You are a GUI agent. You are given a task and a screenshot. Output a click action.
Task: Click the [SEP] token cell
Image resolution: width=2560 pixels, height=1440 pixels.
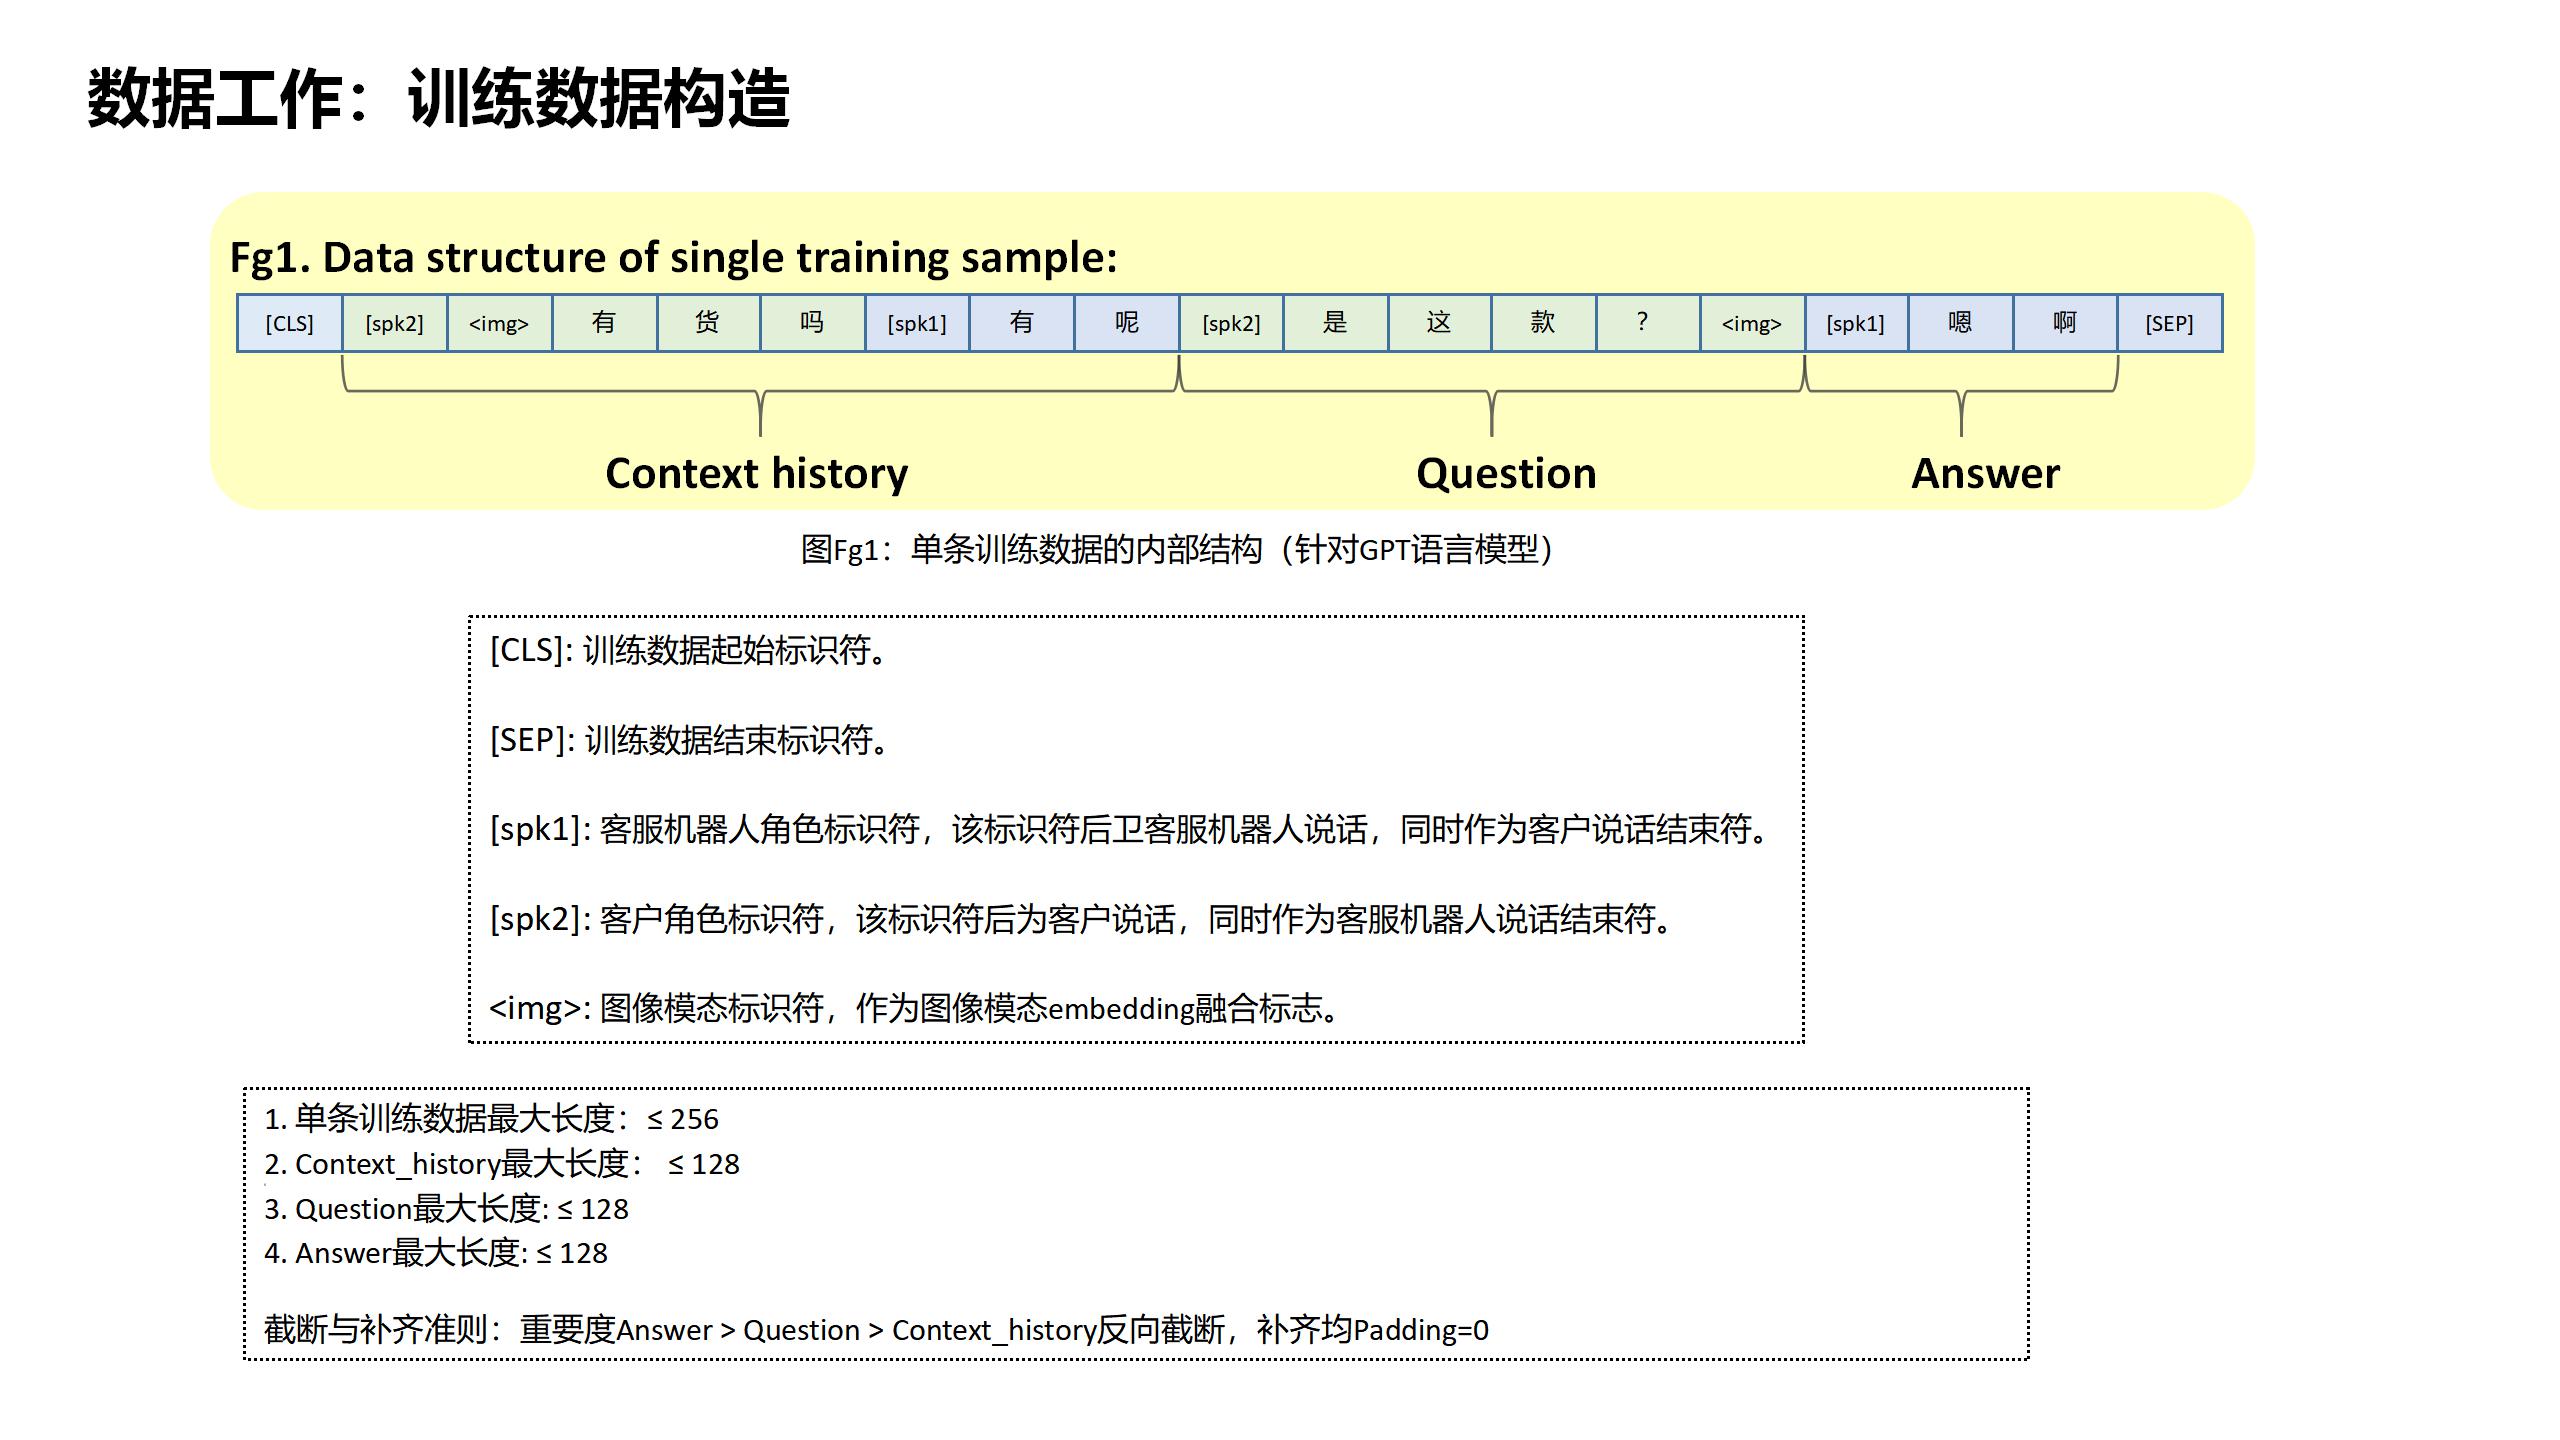click(x=2169, y=323)
